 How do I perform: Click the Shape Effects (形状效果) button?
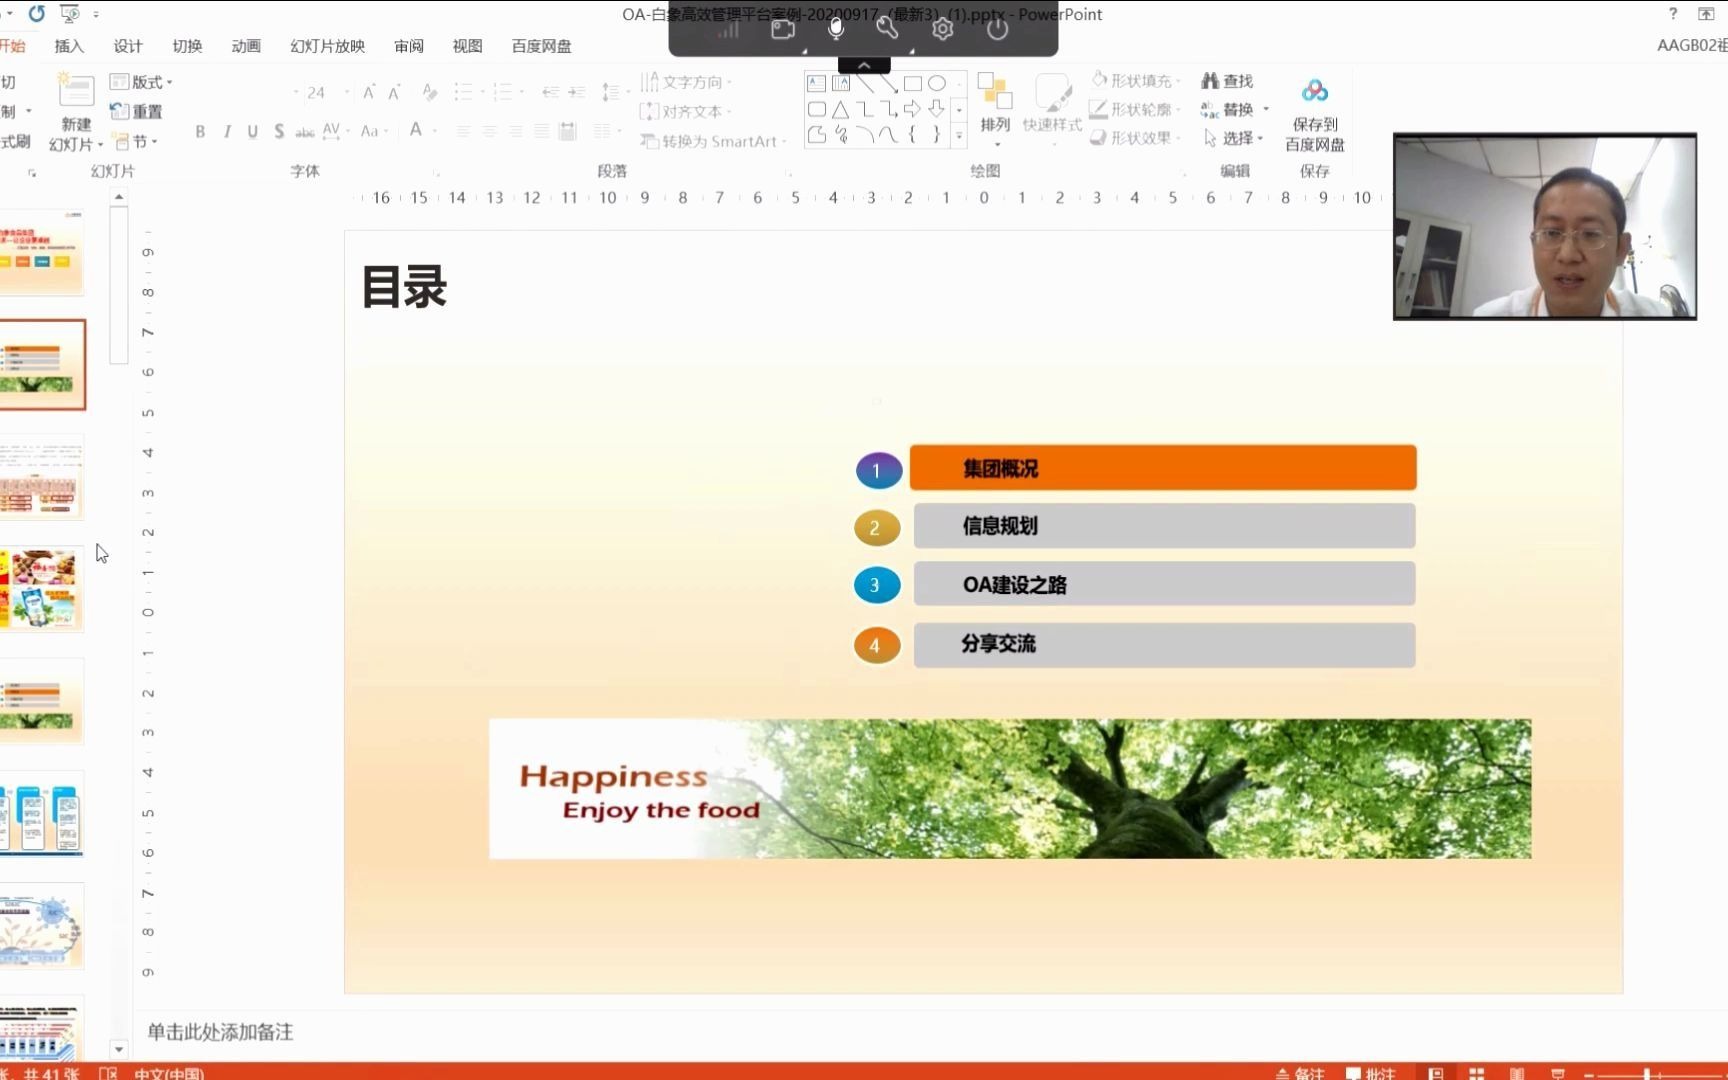point(1136,138)
